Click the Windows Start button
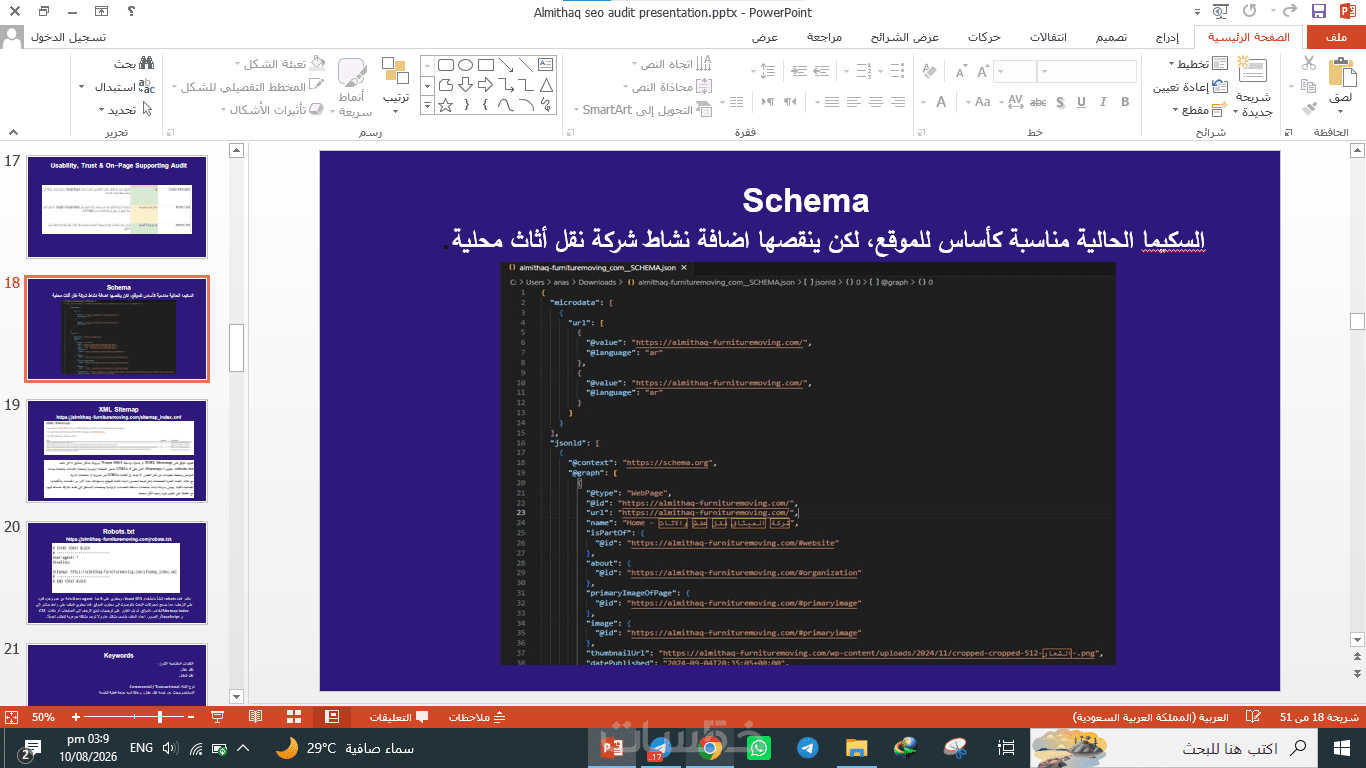Image resolution: width=1366 pixels, height=768 pixels. (x=1344, y=748)
